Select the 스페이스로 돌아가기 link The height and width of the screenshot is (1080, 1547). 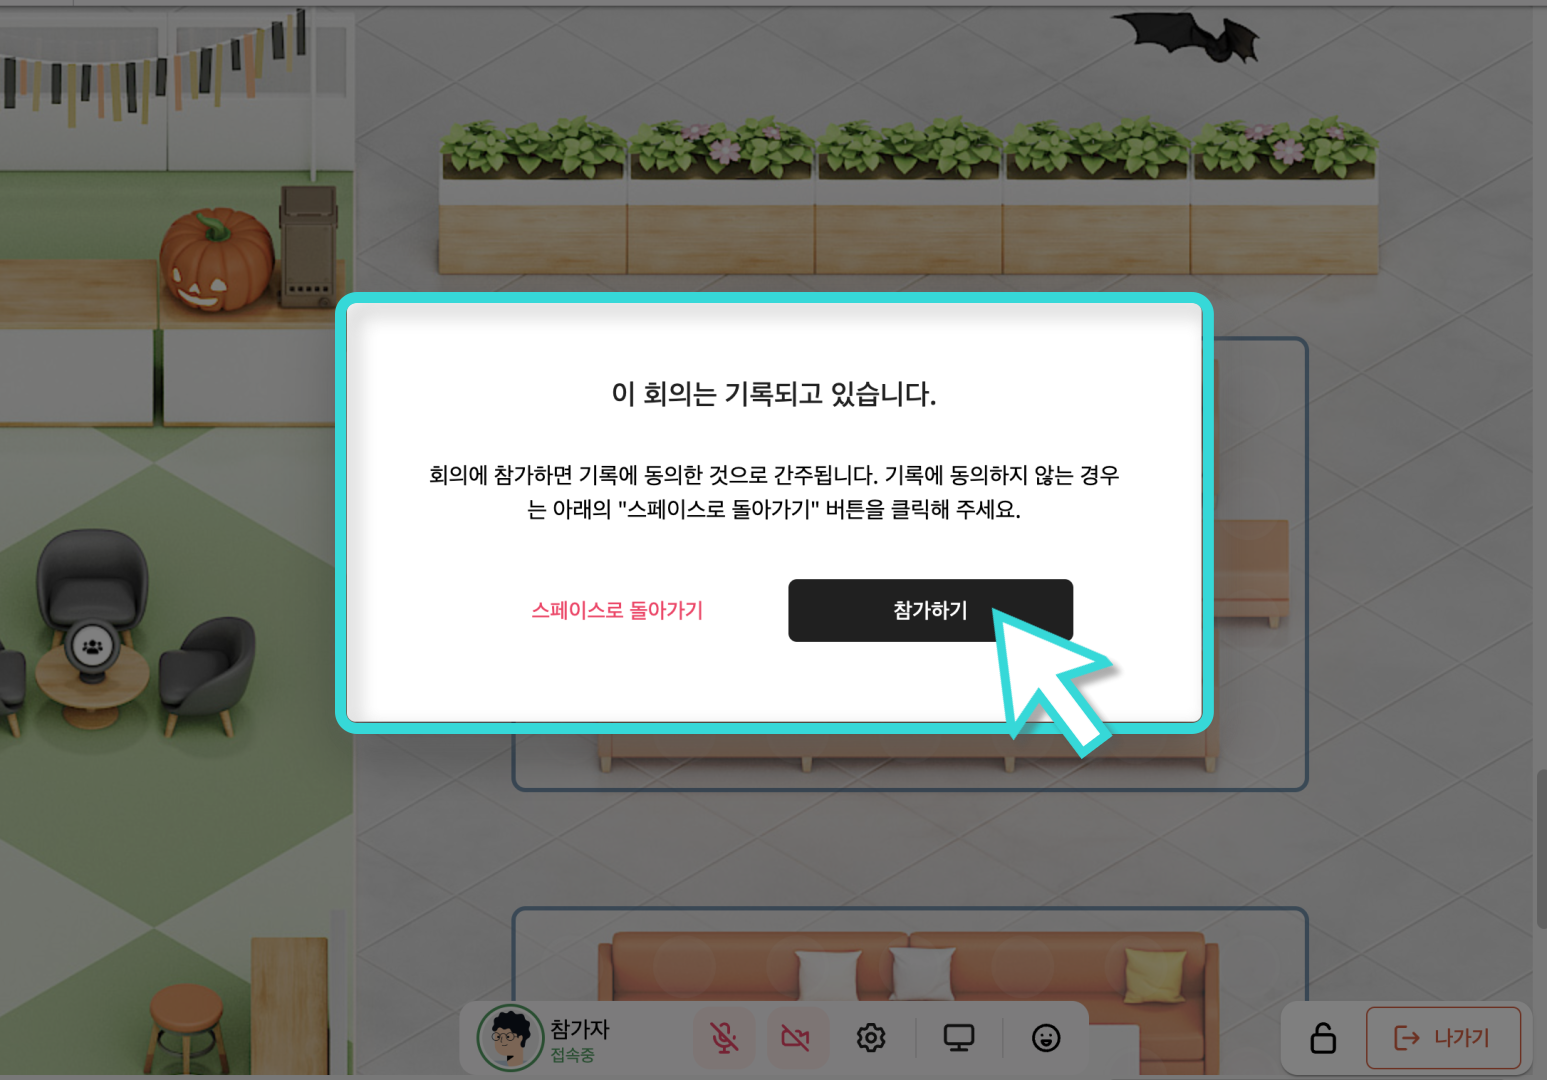617,610
